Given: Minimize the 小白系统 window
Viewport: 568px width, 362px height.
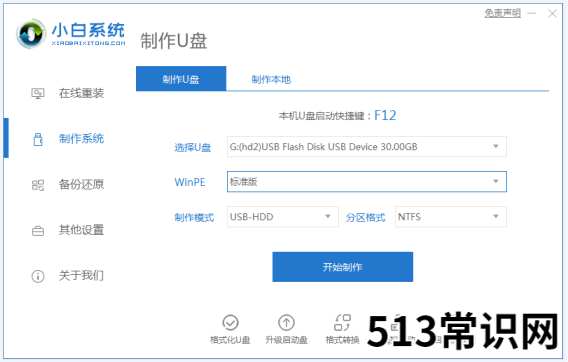Looking at the screenshot, I should click(x=531, y=14).
